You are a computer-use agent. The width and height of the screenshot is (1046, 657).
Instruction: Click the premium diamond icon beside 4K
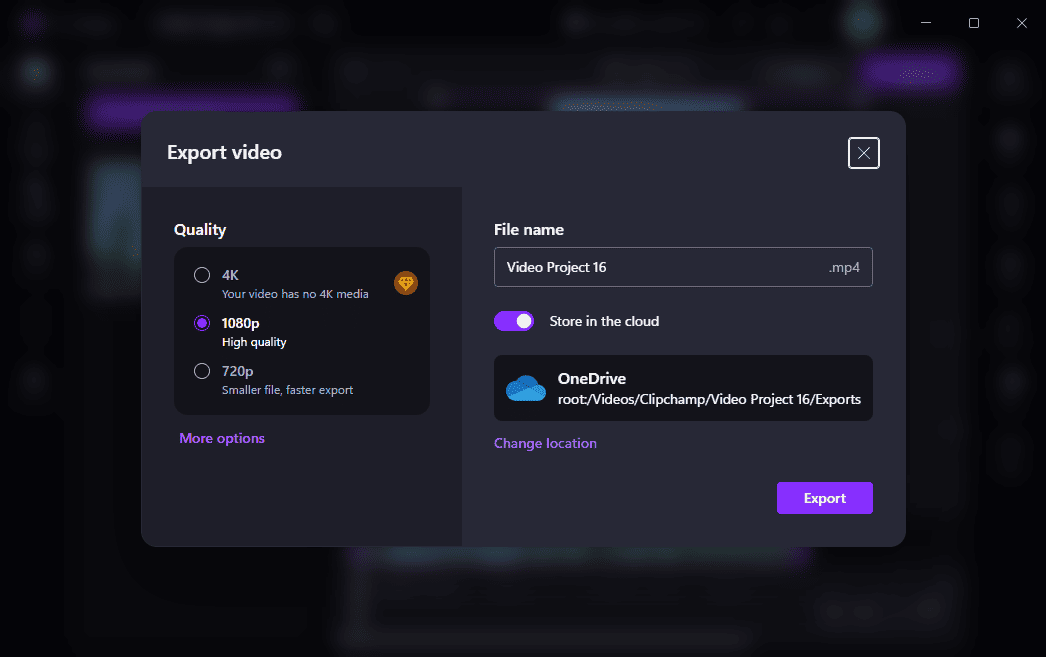point(406,283)
